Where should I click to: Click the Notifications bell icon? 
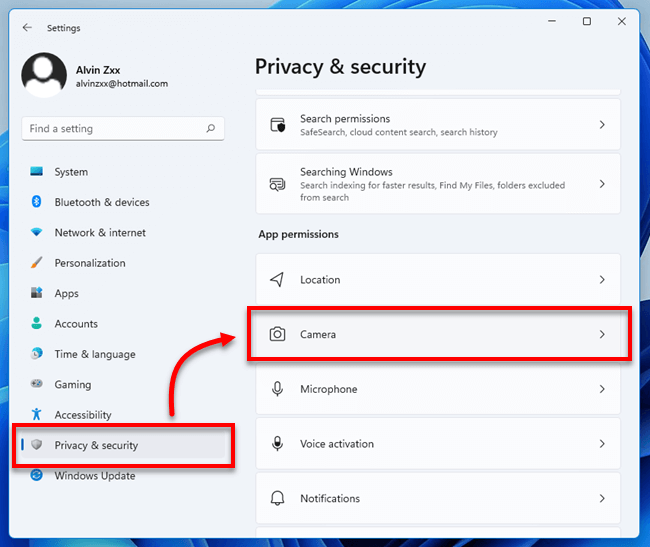coord(278,498)
